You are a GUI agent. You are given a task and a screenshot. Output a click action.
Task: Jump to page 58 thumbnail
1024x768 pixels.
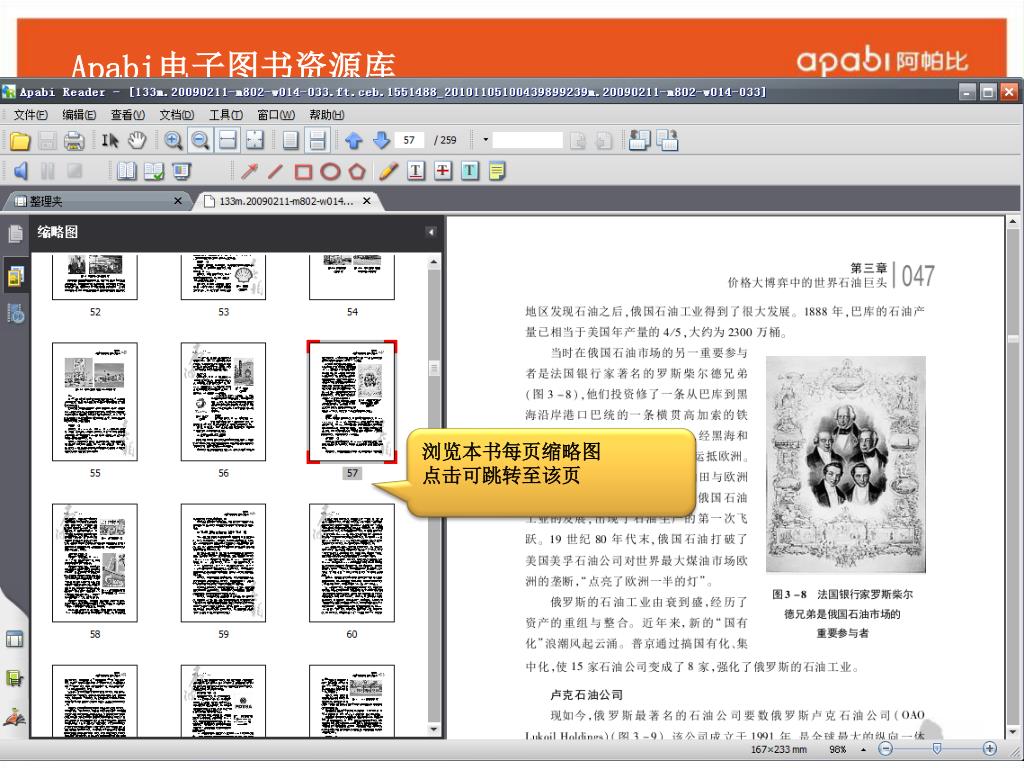click(95, 563)
